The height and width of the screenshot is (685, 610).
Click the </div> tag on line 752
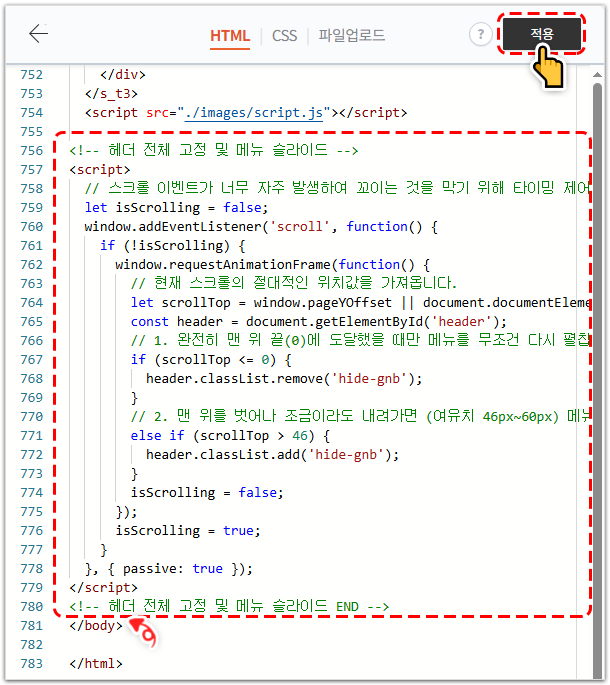[123, 75]
